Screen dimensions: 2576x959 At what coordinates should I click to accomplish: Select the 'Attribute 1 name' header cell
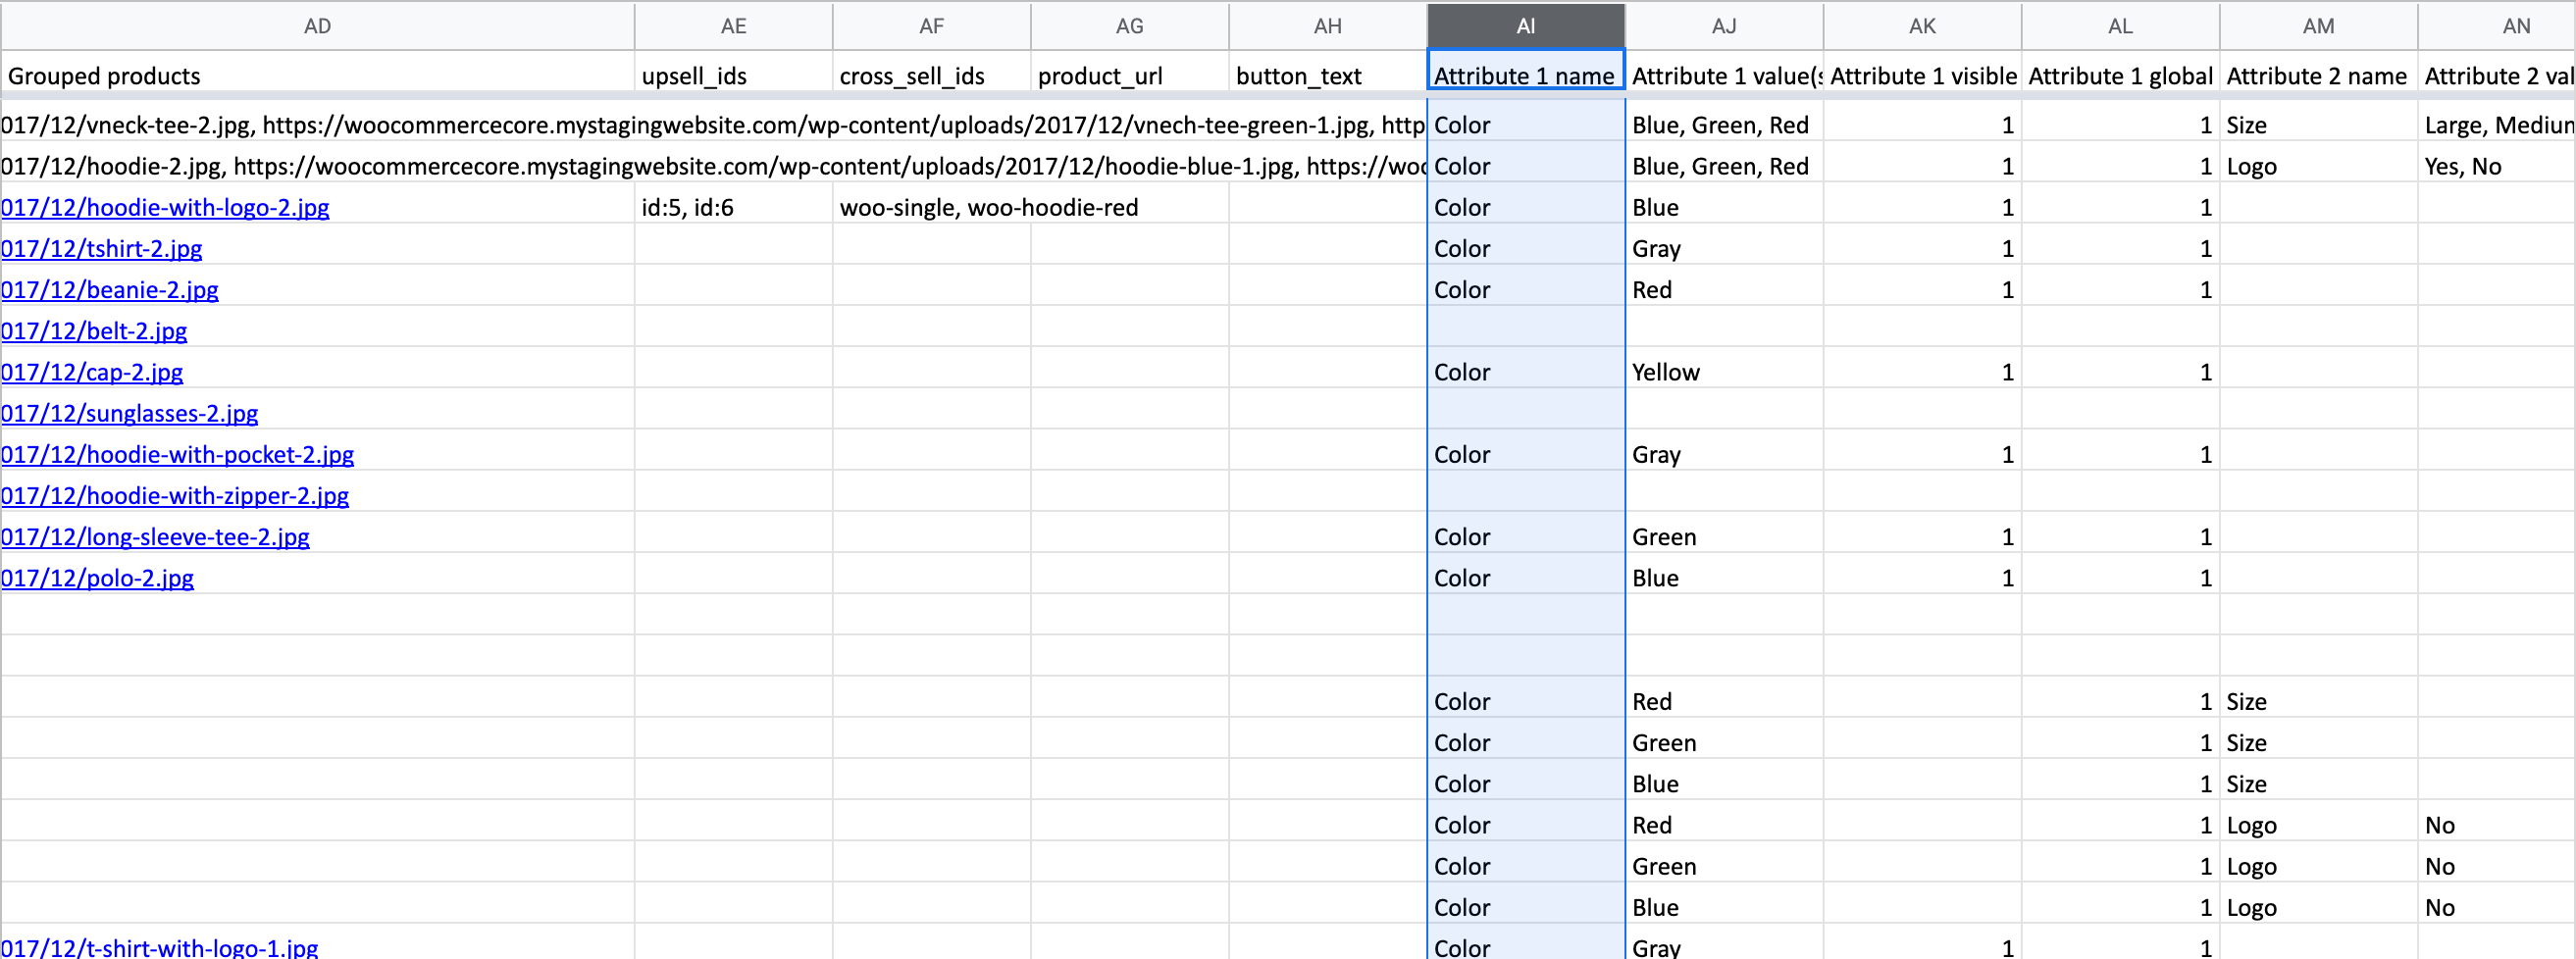(x=1525, y=76)
